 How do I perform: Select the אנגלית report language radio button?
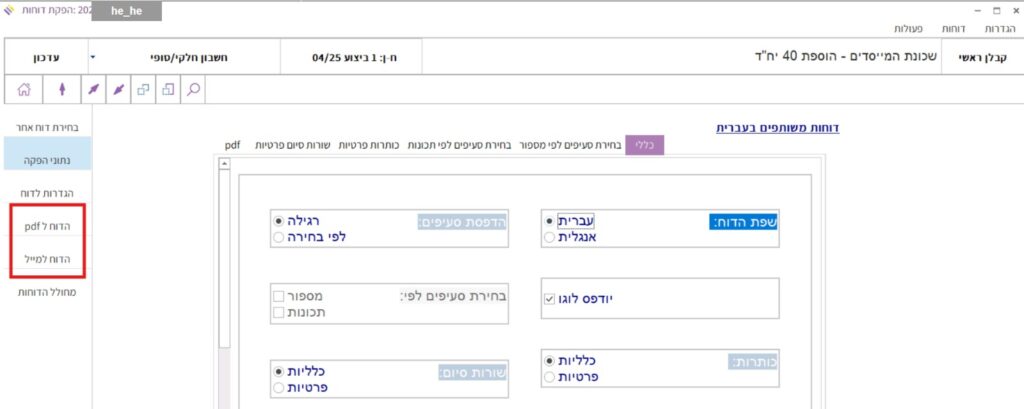click(x=549, y=238)
